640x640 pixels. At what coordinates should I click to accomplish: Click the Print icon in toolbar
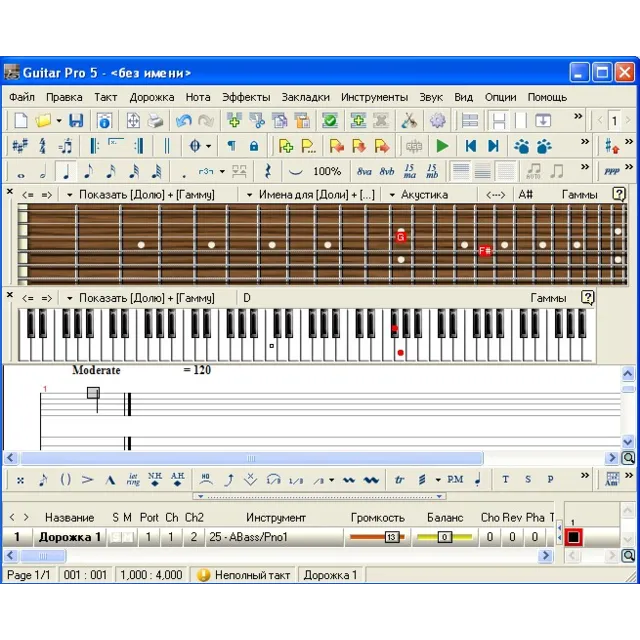[155, 121]
